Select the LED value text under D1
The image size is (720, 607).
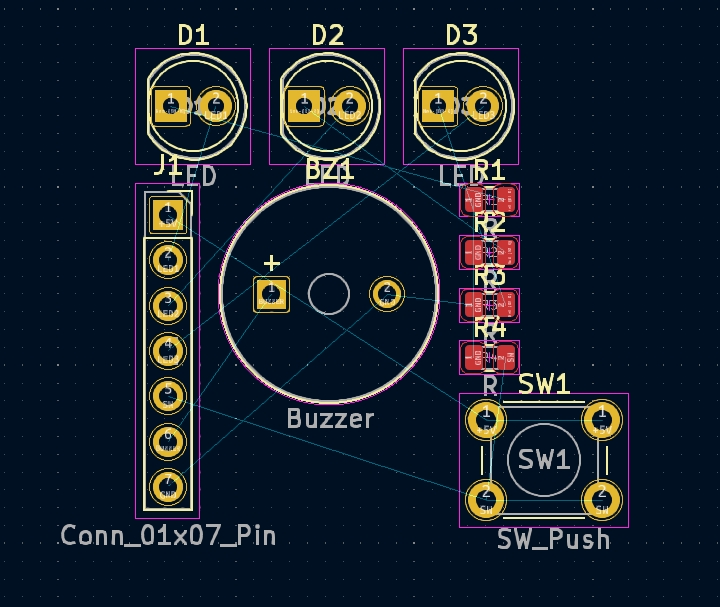pos(194,177)
